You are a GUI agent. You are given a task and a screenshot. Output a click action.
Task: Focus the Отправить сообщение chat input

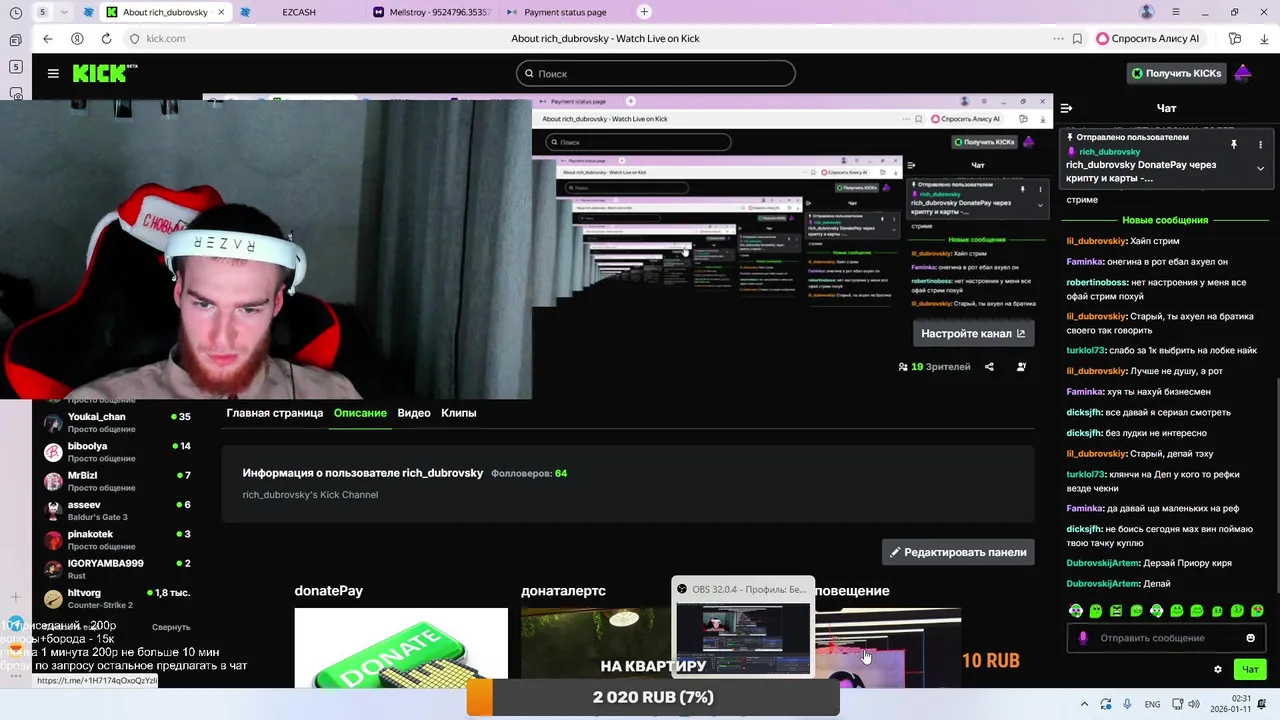point(1166,638)
